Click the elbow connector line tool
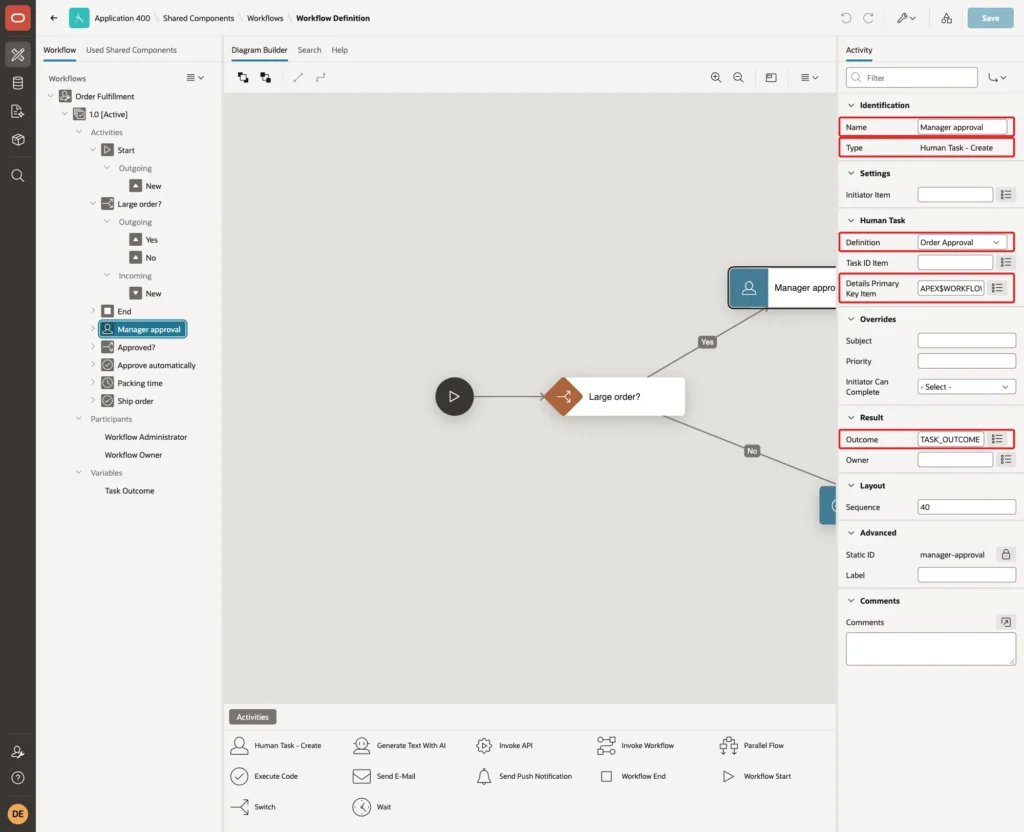The width and height of the screenshot is (1024, 832). (x=320, y=78)
